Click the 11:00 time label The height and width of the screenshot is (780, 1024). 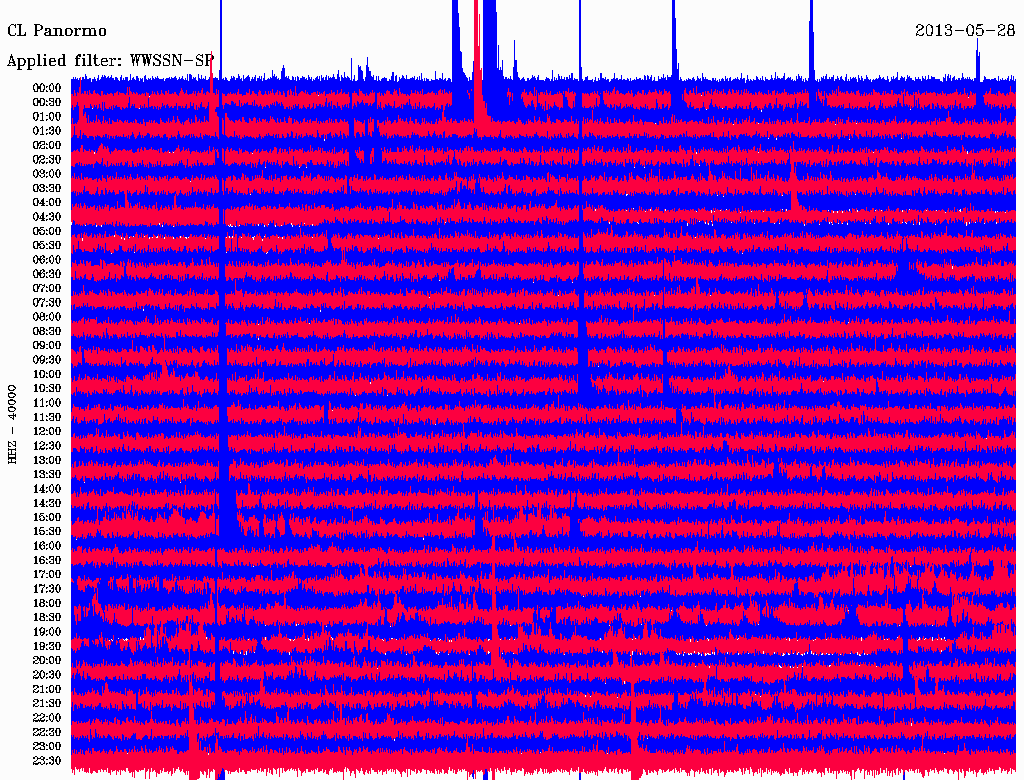tap(47, 403)
